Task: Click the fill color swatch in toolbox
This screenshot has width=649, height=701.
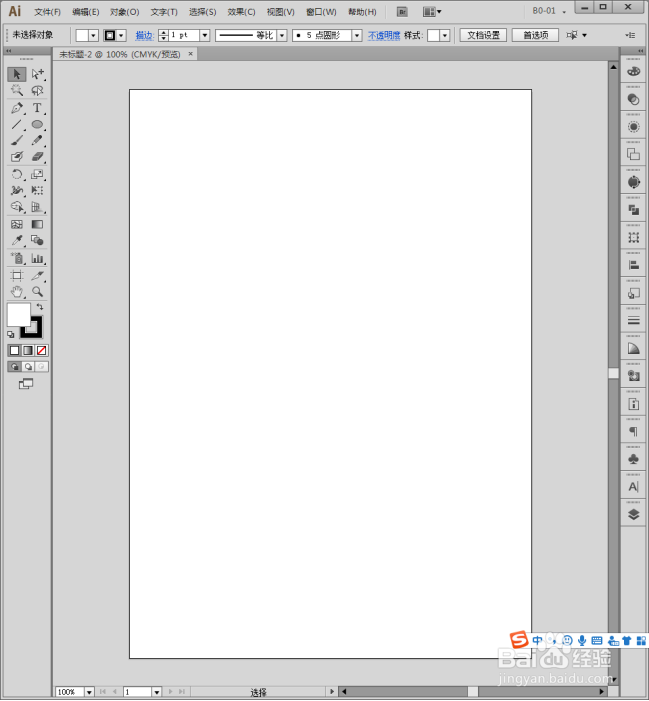Action: point(18,314)
